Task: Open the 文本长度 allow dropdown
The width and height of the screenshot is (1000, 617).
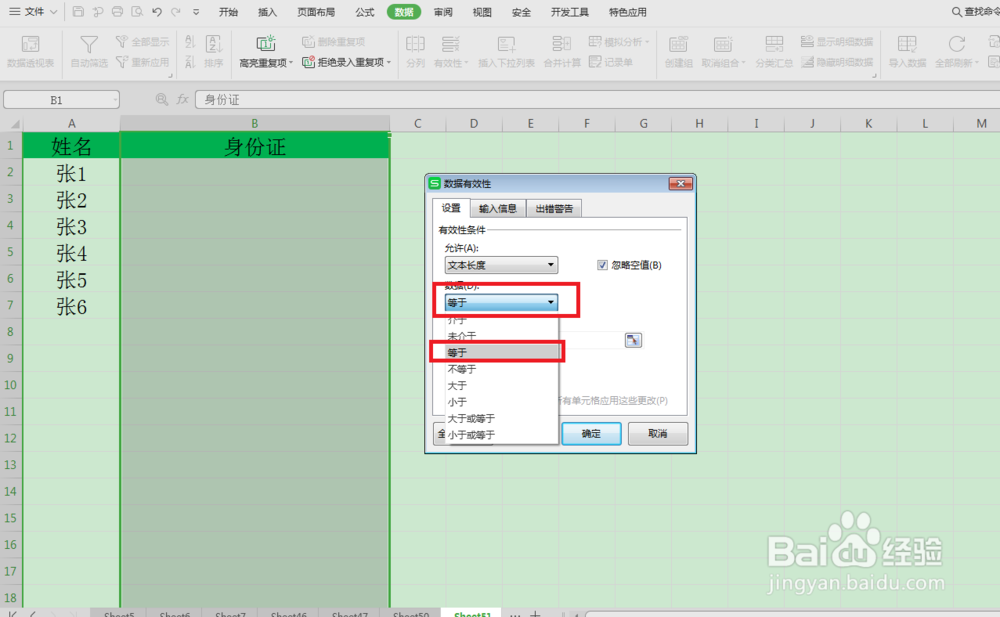Action: coord(551,264)
